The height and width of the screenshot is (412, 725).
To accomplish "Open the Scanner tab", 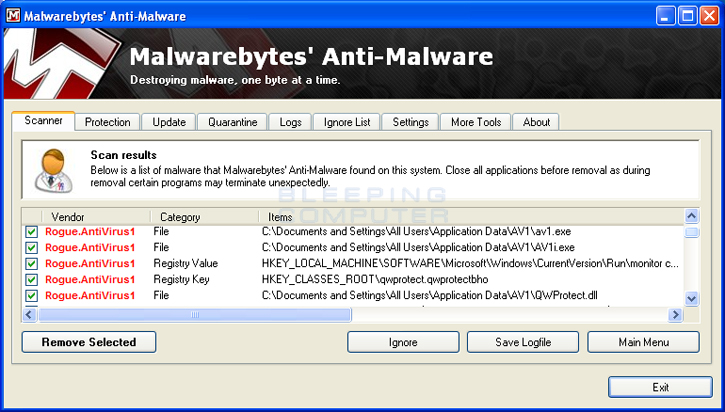I will click(x=43, y=121).
